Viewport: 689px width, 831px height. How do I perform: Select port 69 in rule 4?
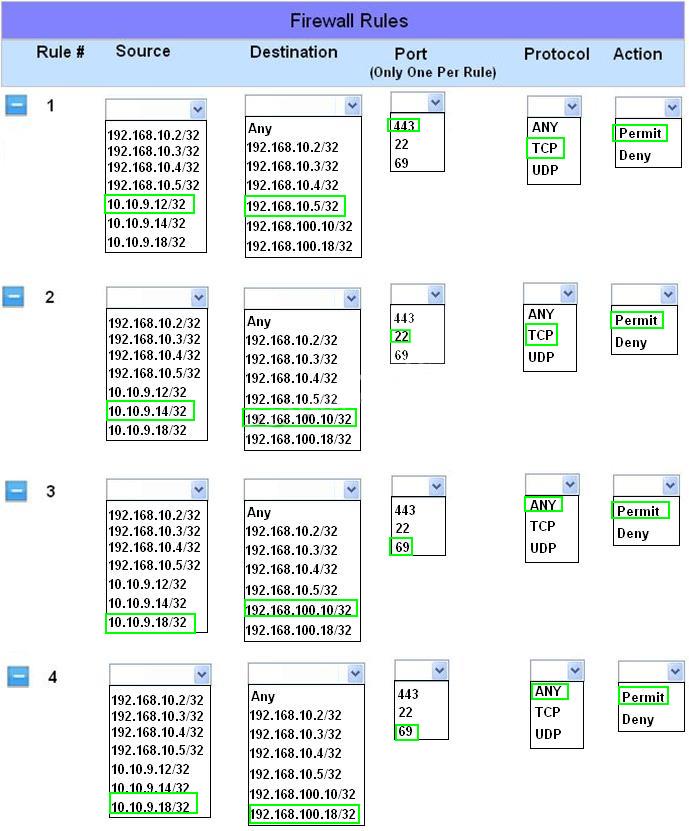coord(406,732)
